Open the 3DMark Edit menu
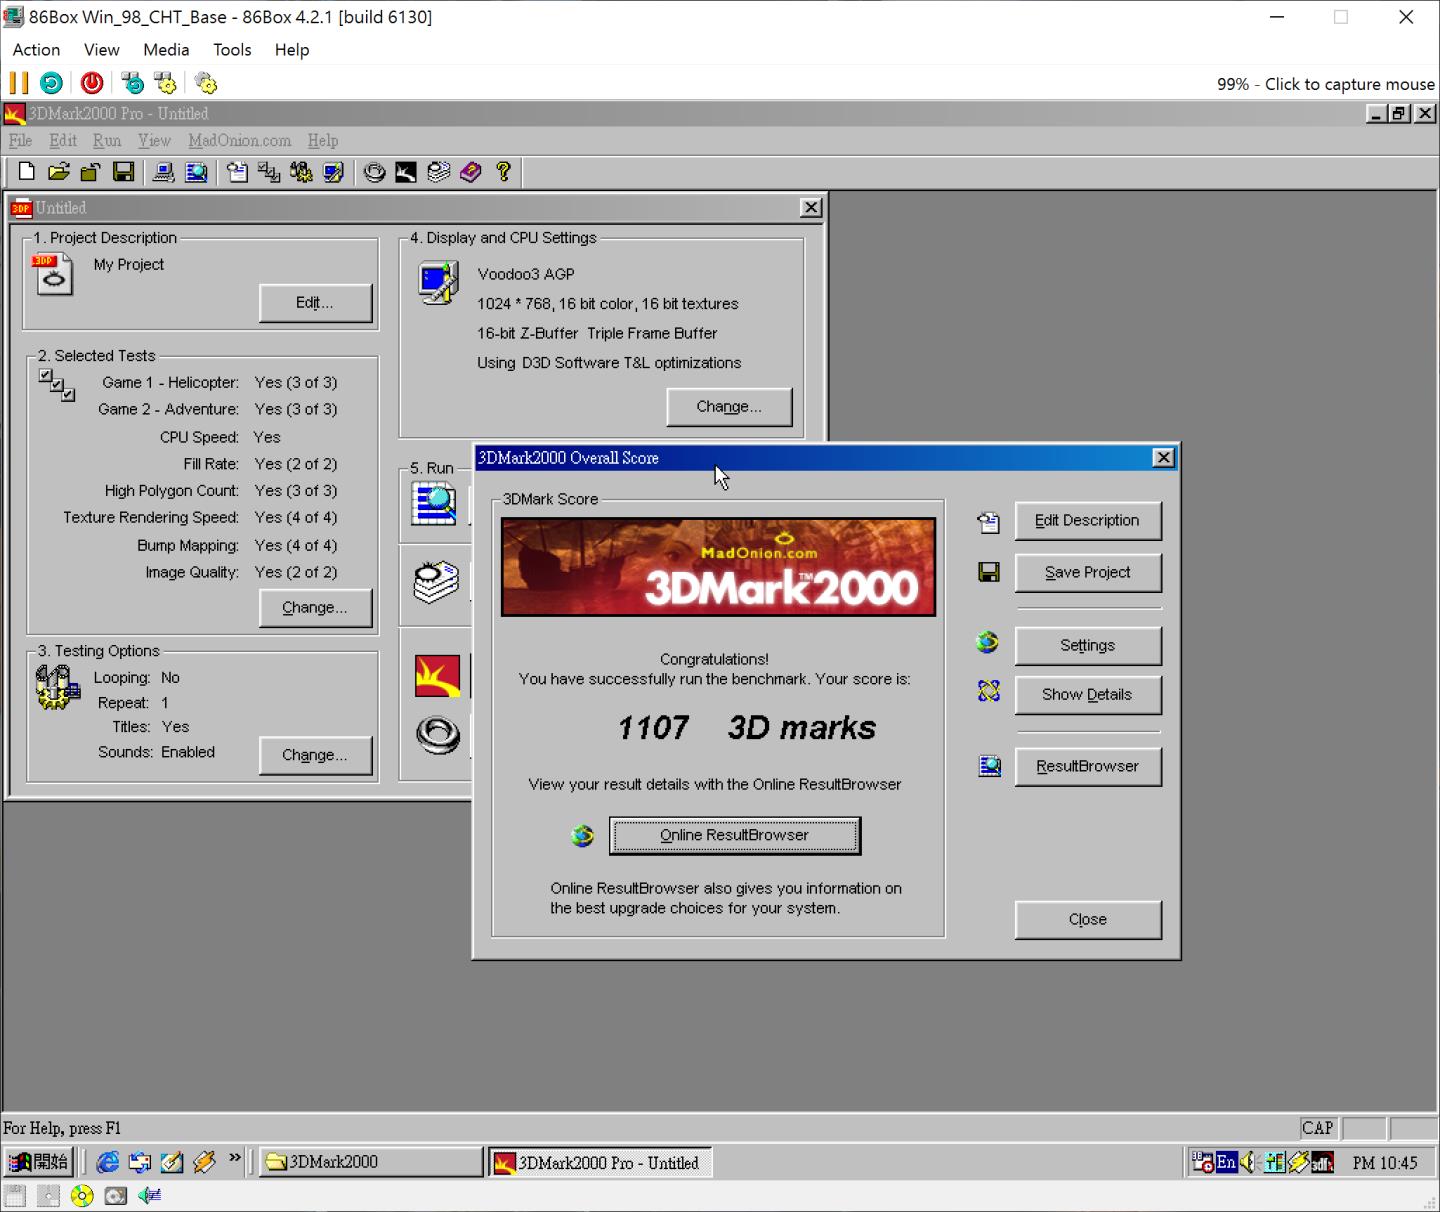The image size is (1440, 1212). click(63, 141)
